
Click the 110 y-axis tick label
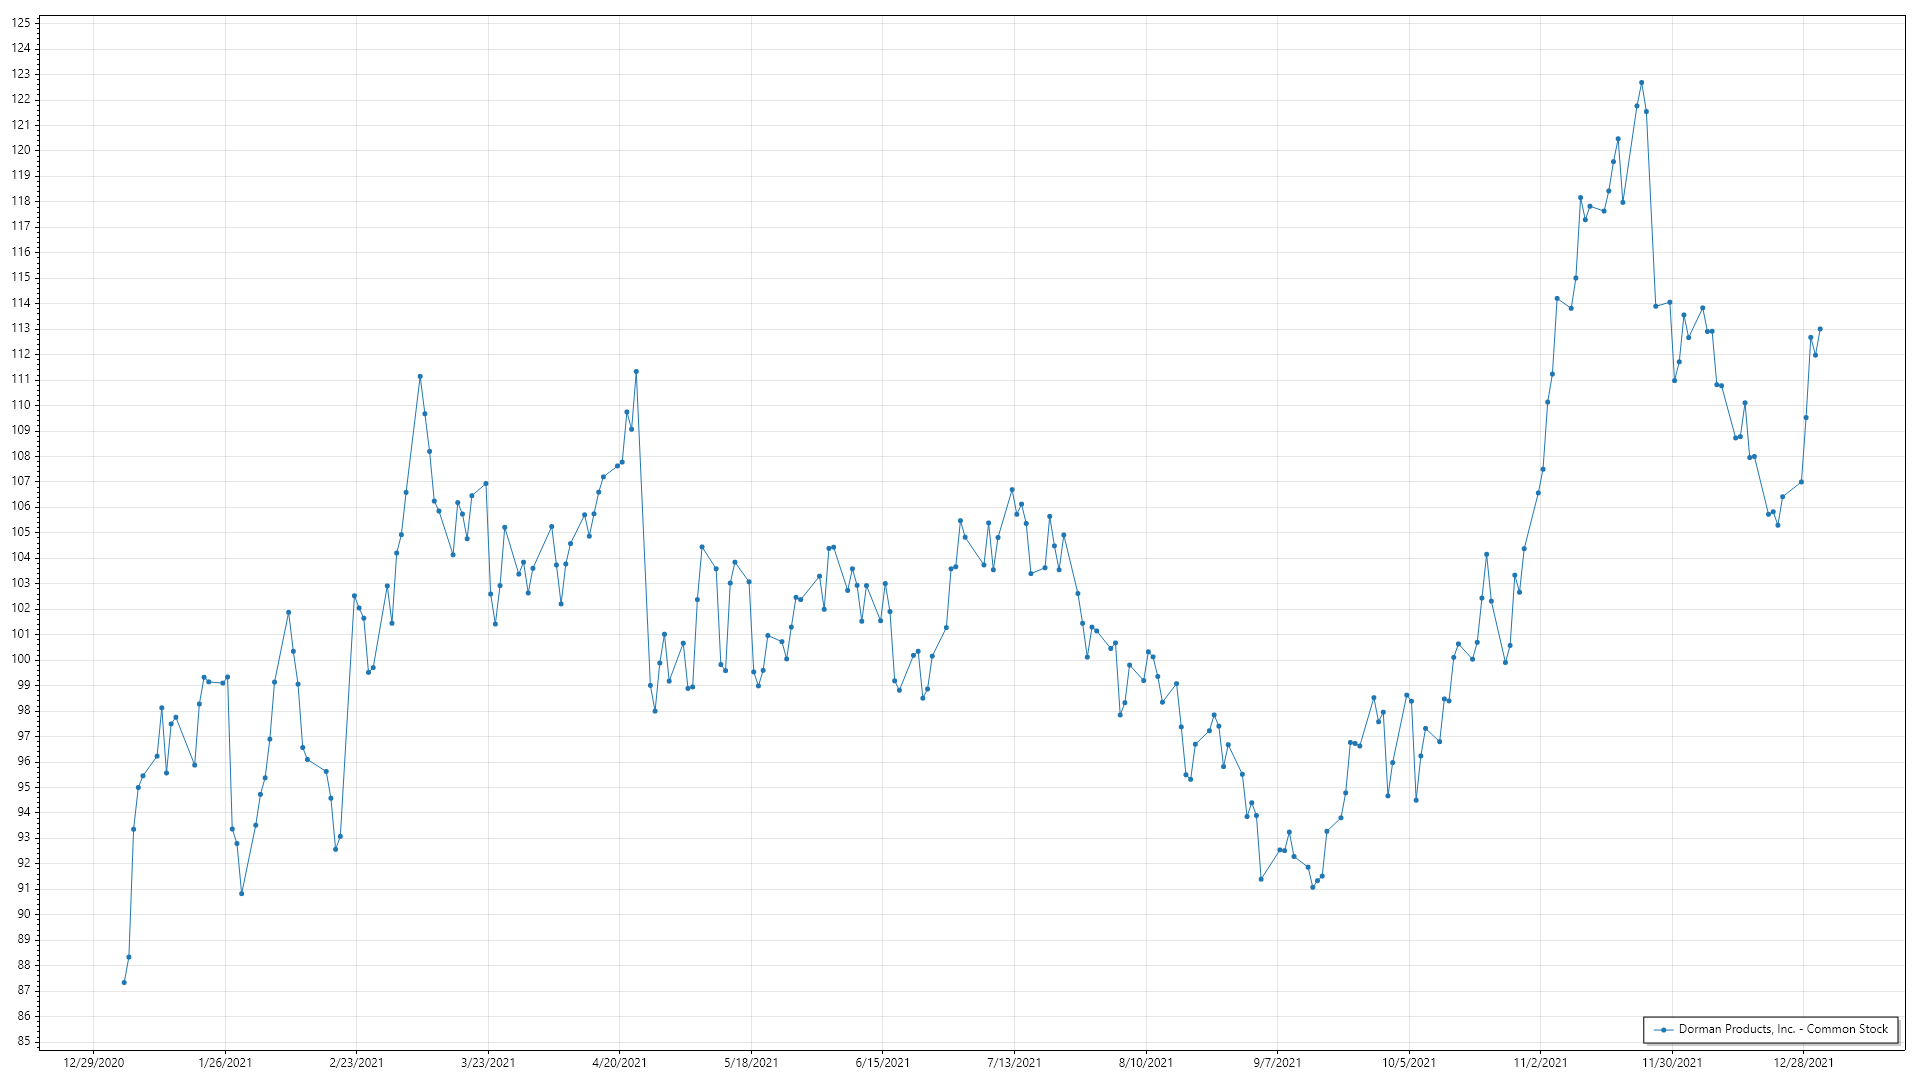pyautogui.click(x=22, y=405)
